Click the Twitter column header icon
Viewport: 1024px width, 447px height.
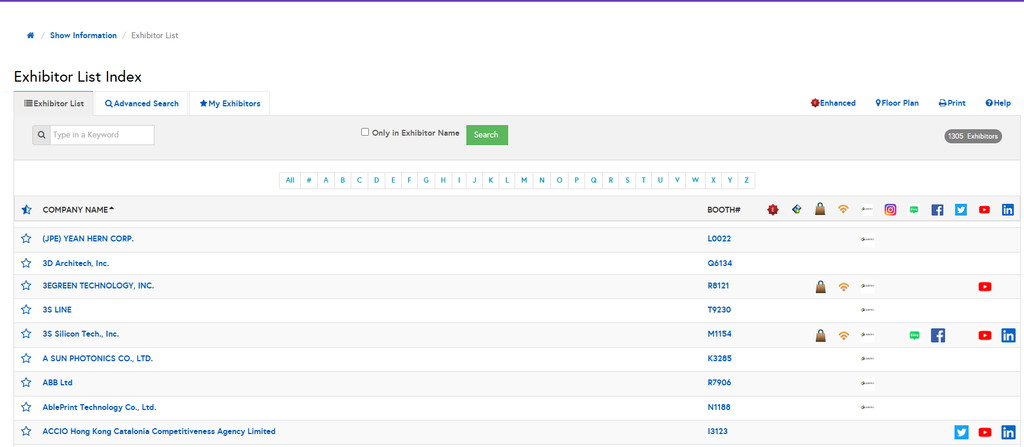tap(961, 210)
